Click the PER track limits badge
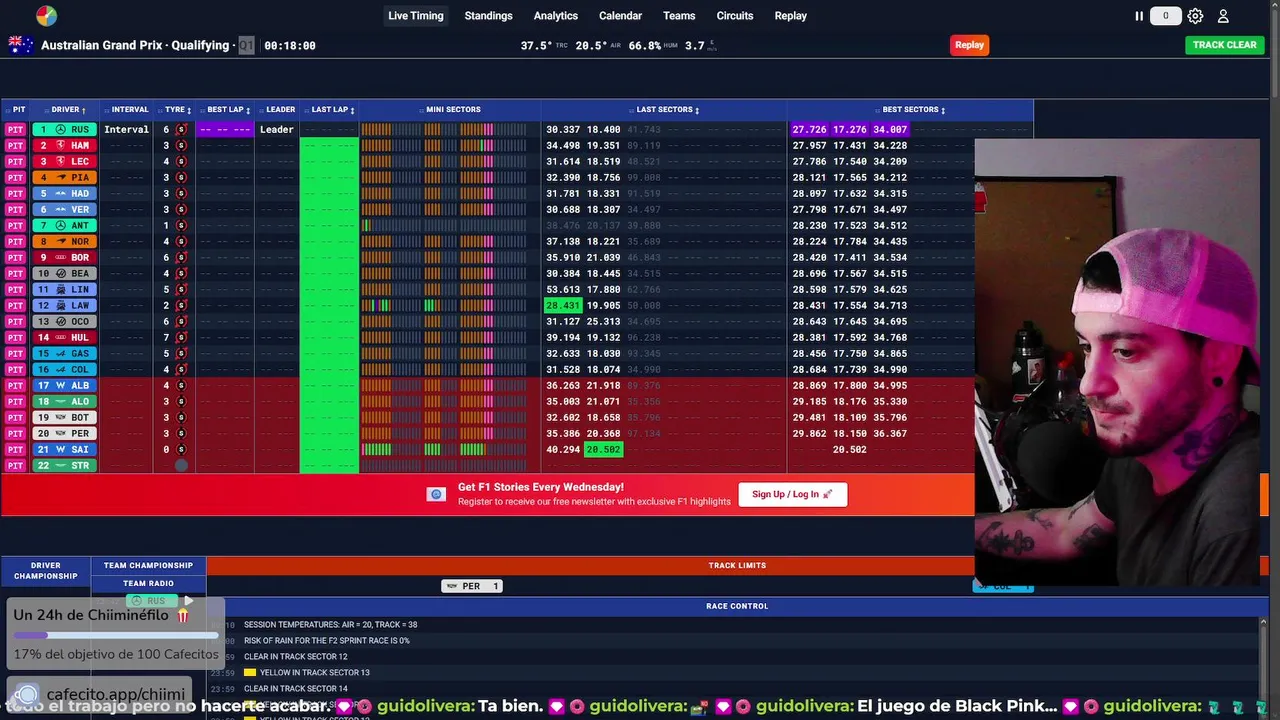The image size is (1280, 720). click(x=471, y=586)
